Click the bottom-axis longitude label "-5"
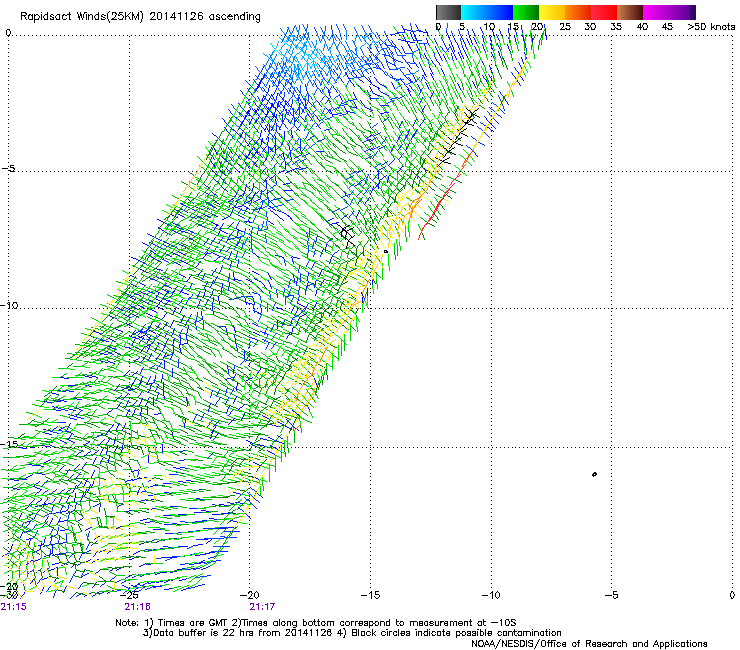The height and width of the screenshot is (650, 740). tap(611, 595)
